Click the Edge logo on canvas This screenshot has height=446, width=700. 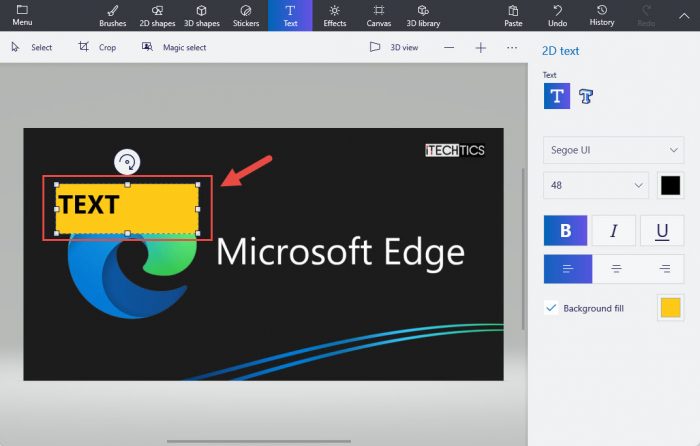(x=132, y=275)
